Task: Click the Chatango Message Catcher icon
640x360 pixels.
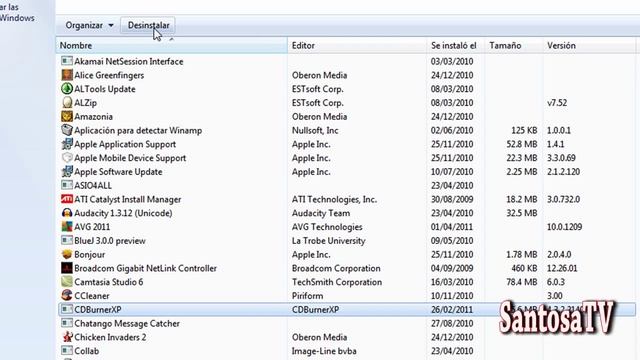Action: pos(67,323)
